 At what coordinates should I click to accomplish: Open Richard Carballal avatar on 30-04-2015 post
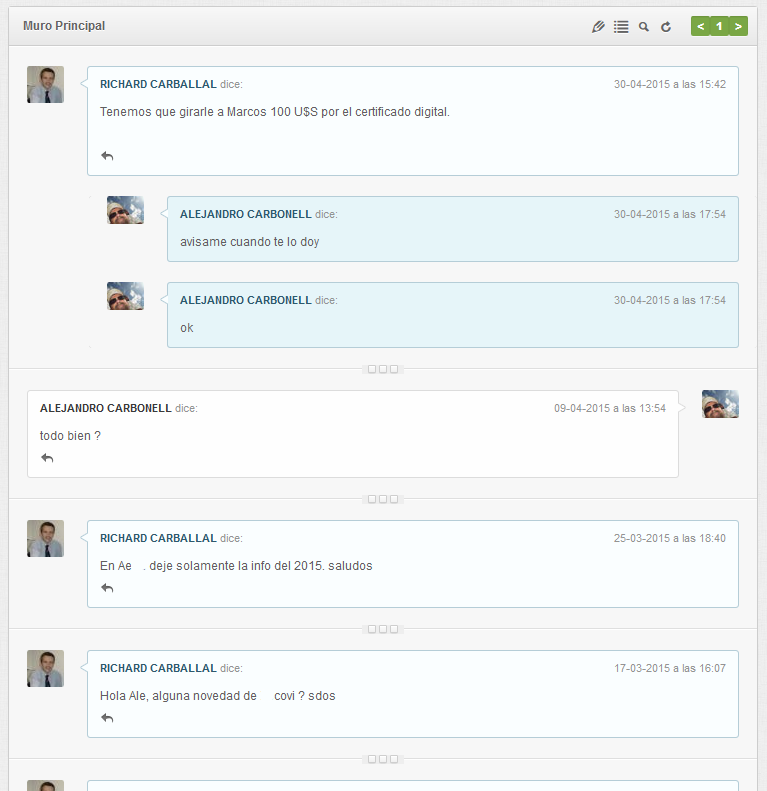45,84
